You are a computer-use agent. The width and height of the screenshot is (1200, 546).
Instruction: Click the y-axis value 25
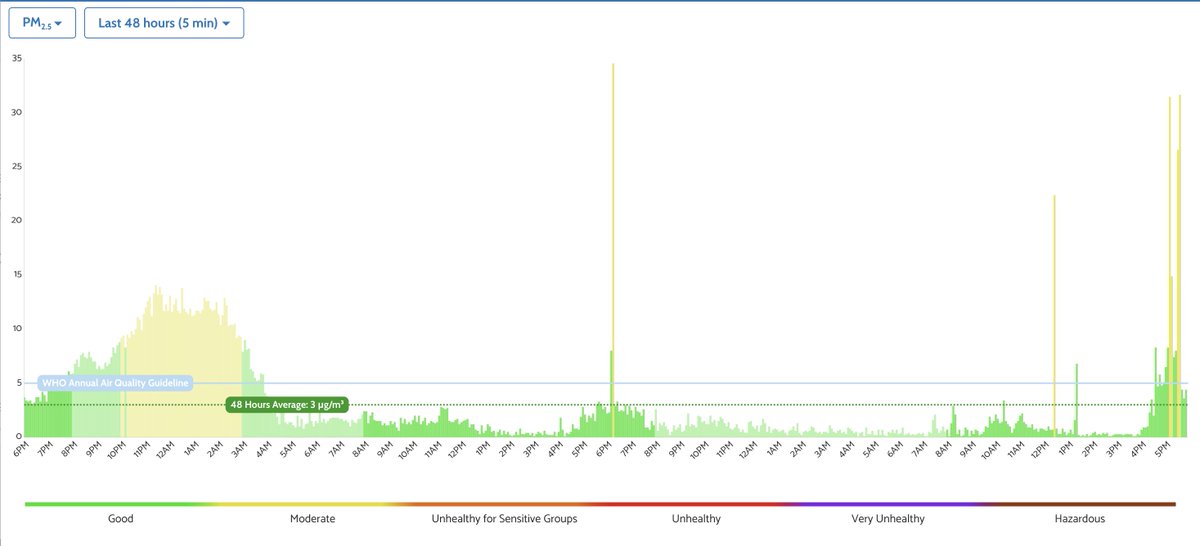point(16,166)
